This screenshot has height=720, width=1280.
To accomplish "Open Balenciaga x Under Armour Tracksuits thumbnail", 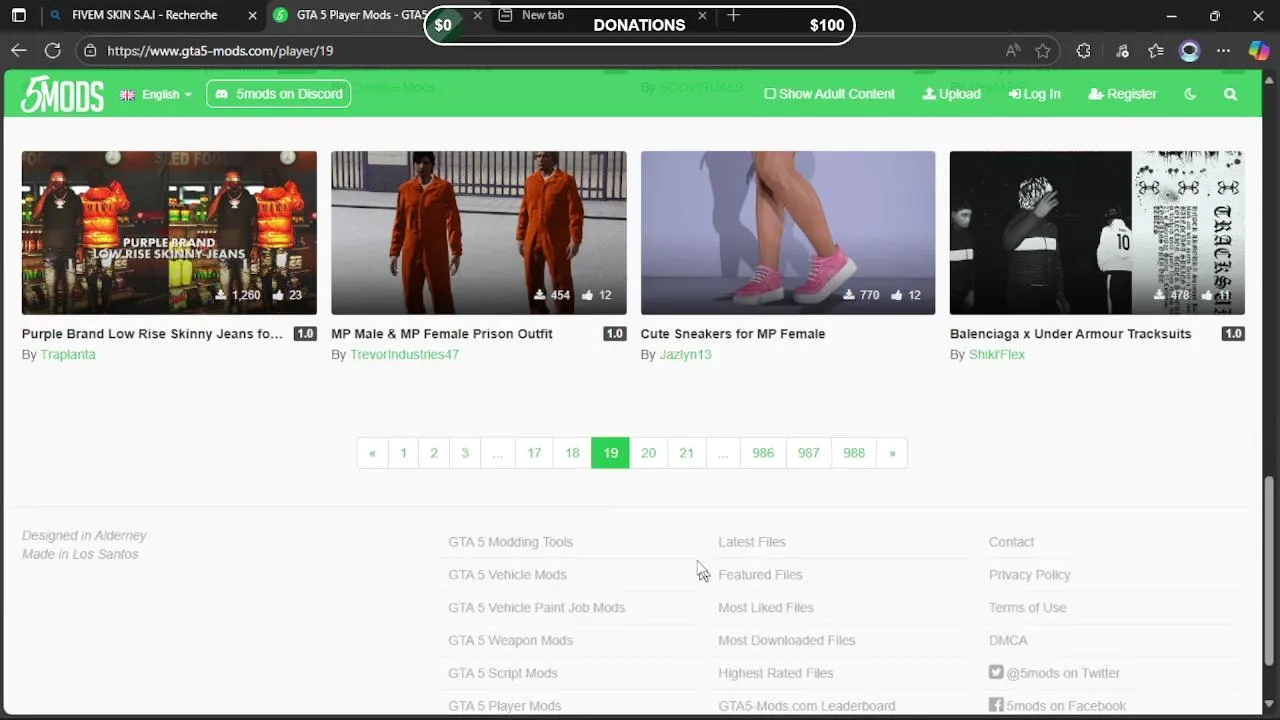I will 1097,233.
